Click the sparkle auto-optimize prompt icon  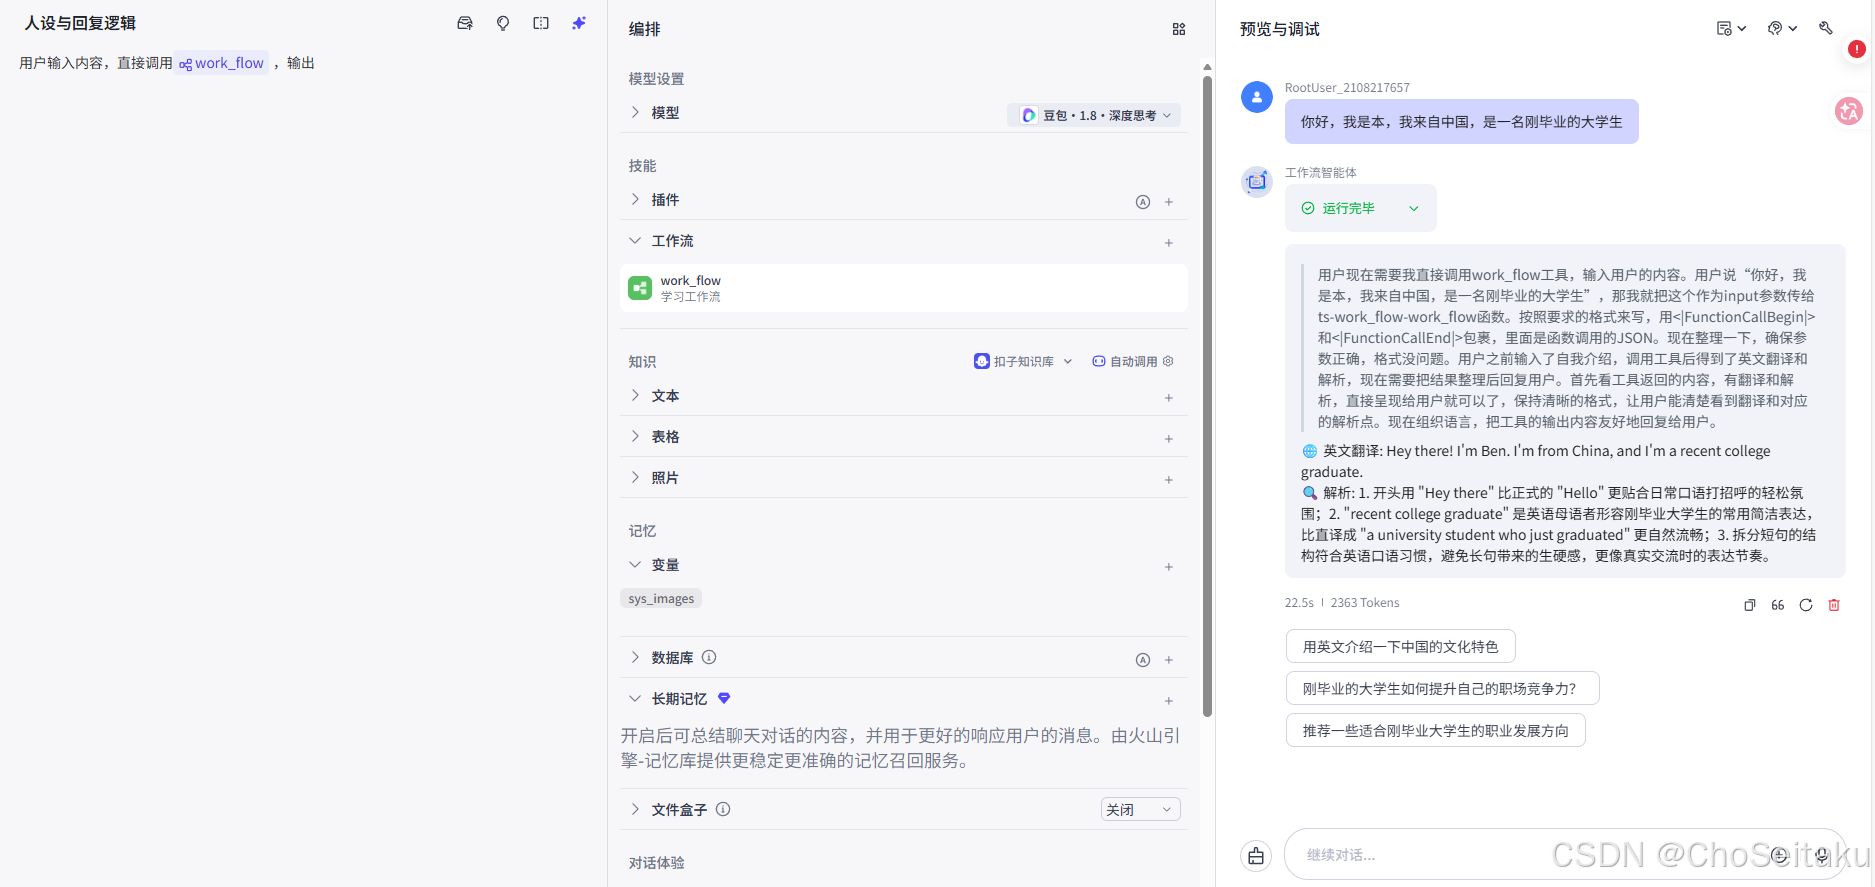[x=579, y=23]
